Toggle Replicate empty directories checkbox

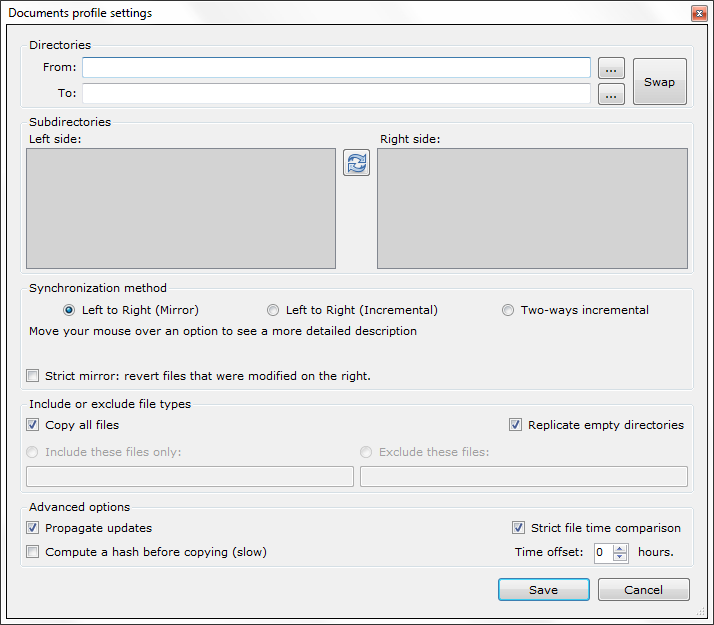(x=516, y=425)
